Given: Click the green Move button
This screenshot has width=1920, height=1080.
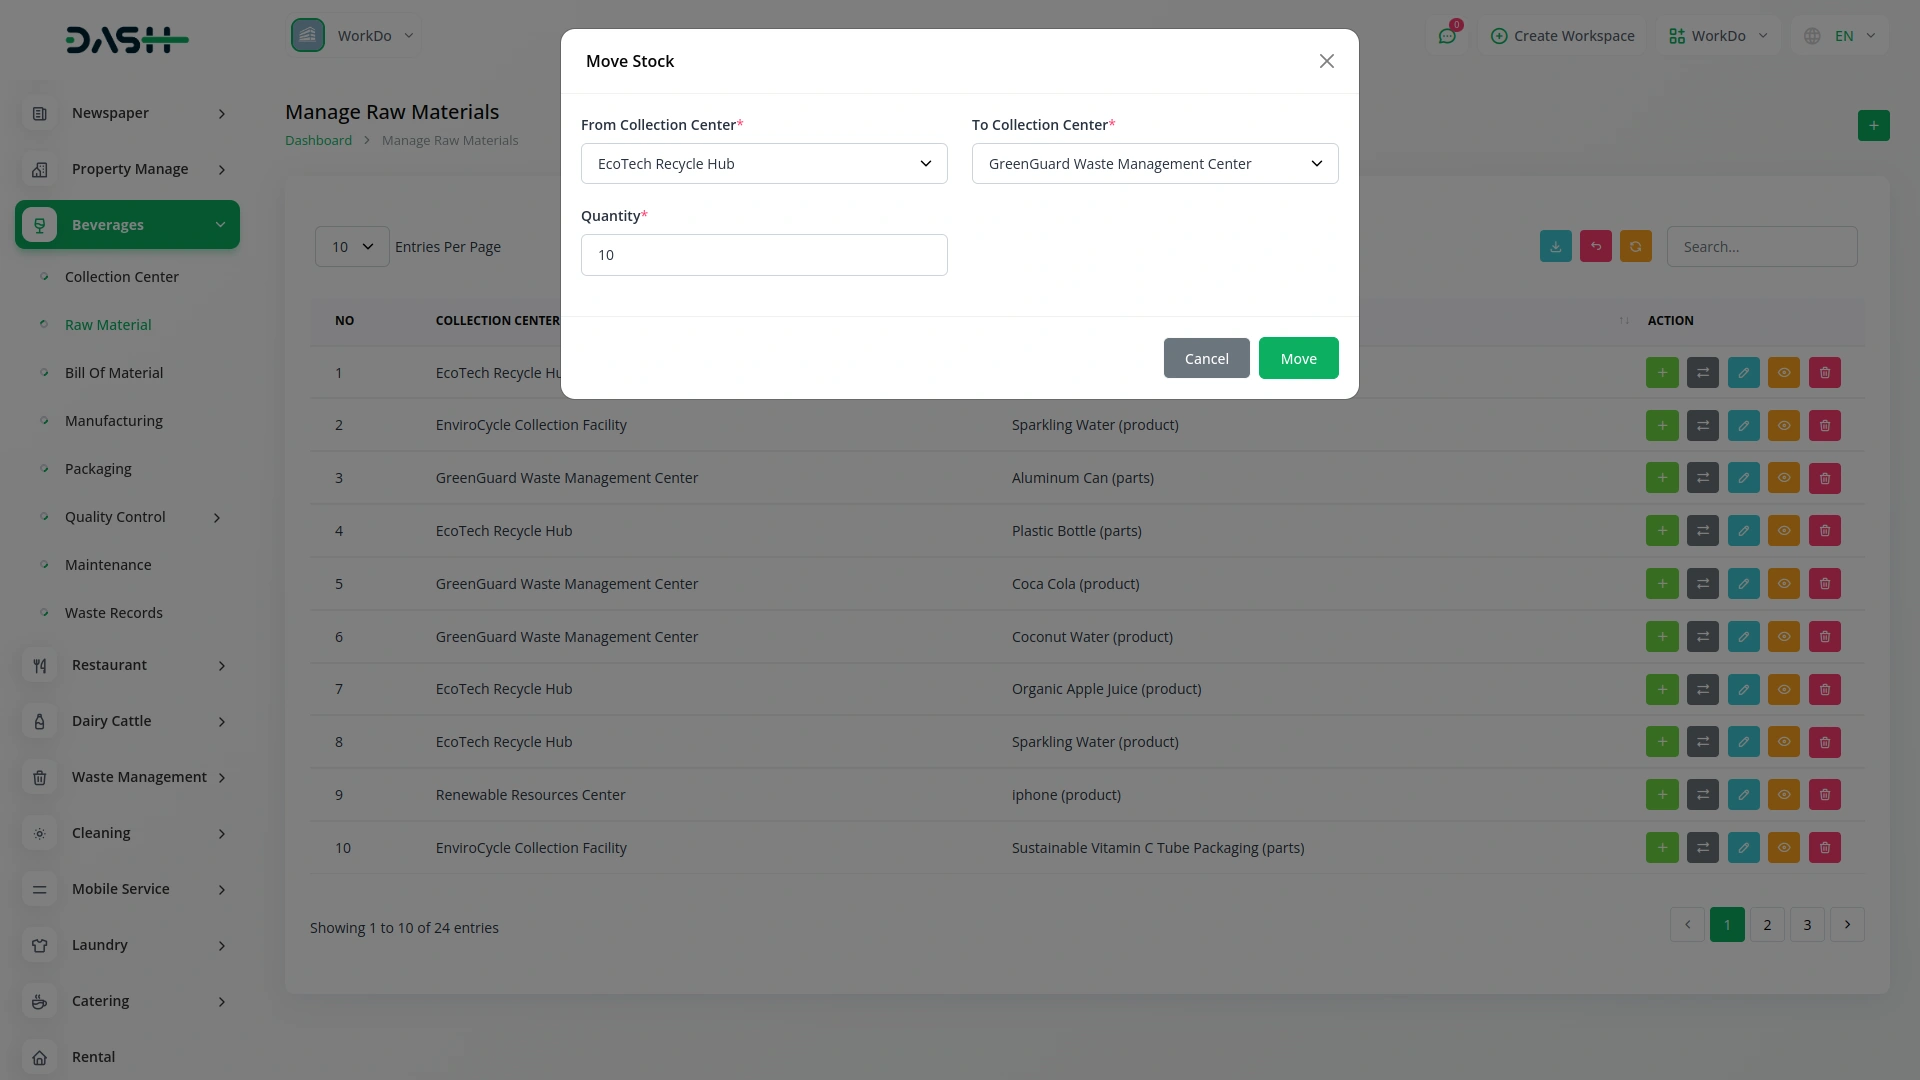Looking at the screenshot, I should click(x=1298, y=359).
